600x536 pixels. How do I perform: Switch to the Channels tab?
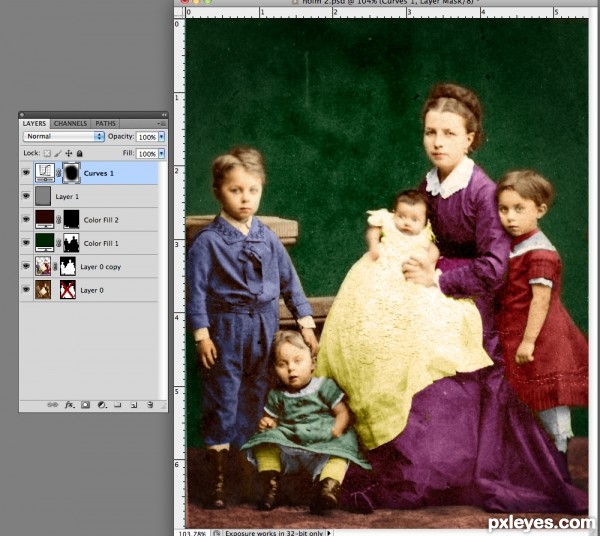click(70, 124)
